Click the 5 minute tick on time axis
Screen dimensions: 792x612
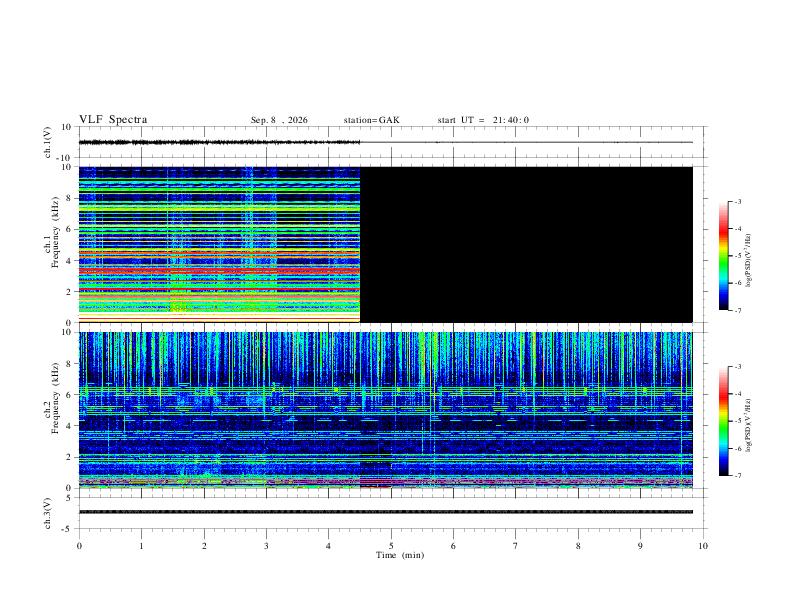click(x=391, y=546)
